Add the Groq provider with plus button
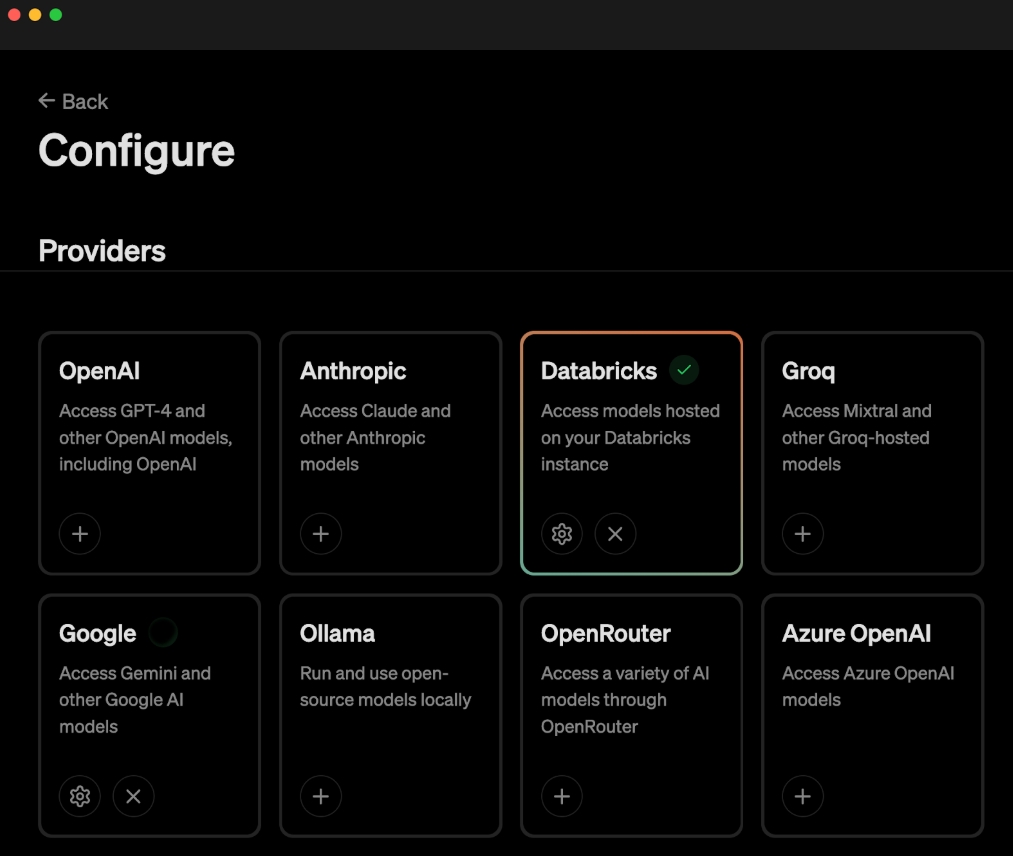This screenshot has height=856, width=1013. coord(802,534)
